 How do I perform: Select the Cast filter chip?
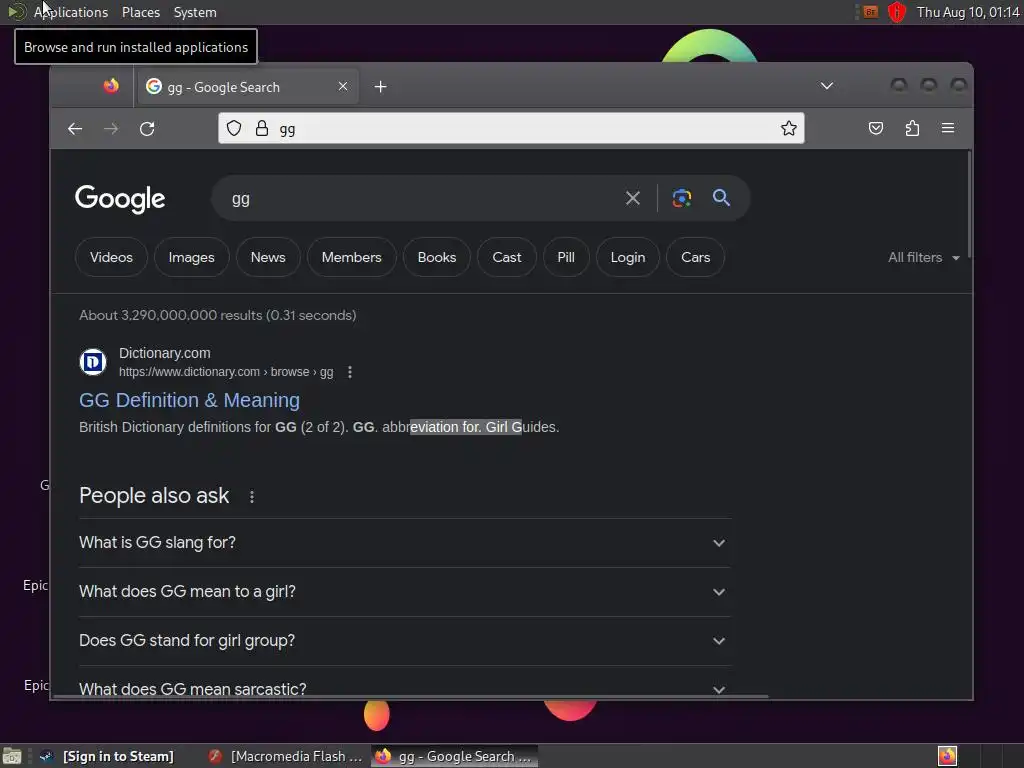507,257
